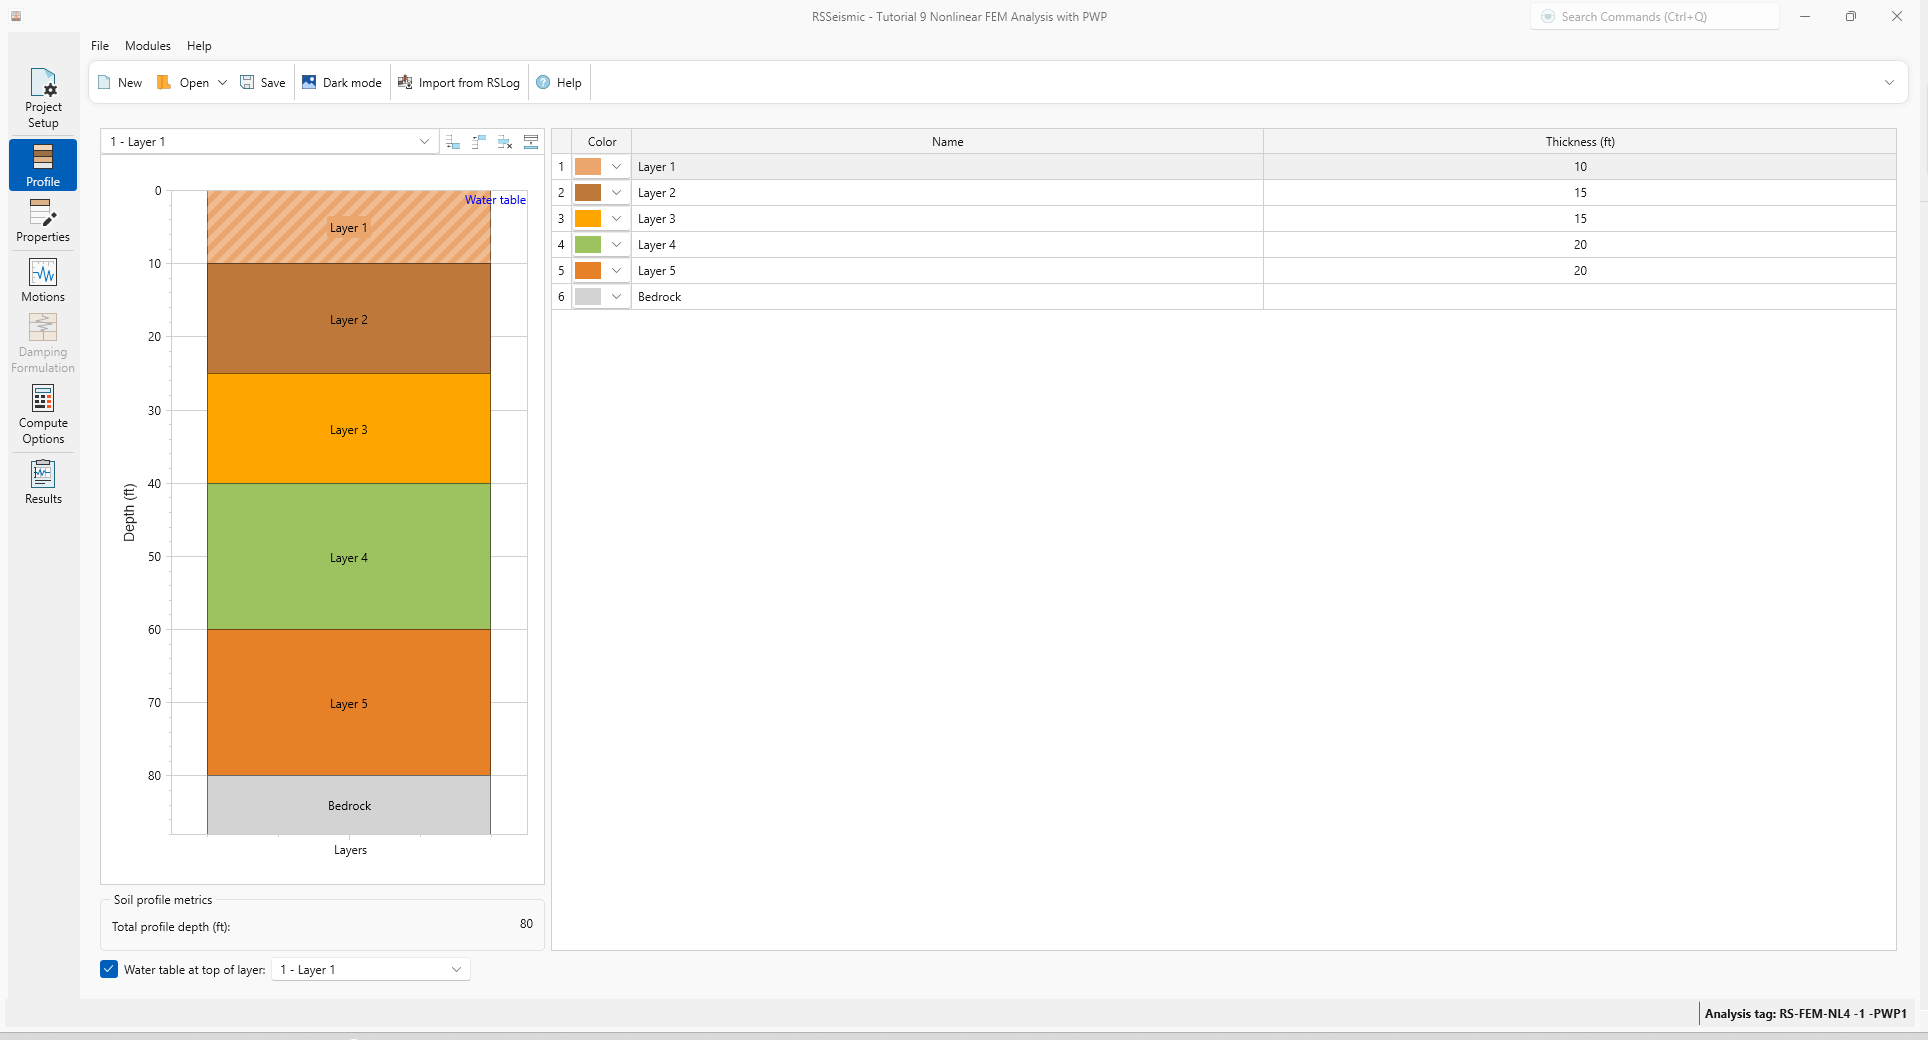Open color dropdown for Bedrock
This screenshot has width=1928, height=1040.
pyautogui.click(x=616, y=297)
